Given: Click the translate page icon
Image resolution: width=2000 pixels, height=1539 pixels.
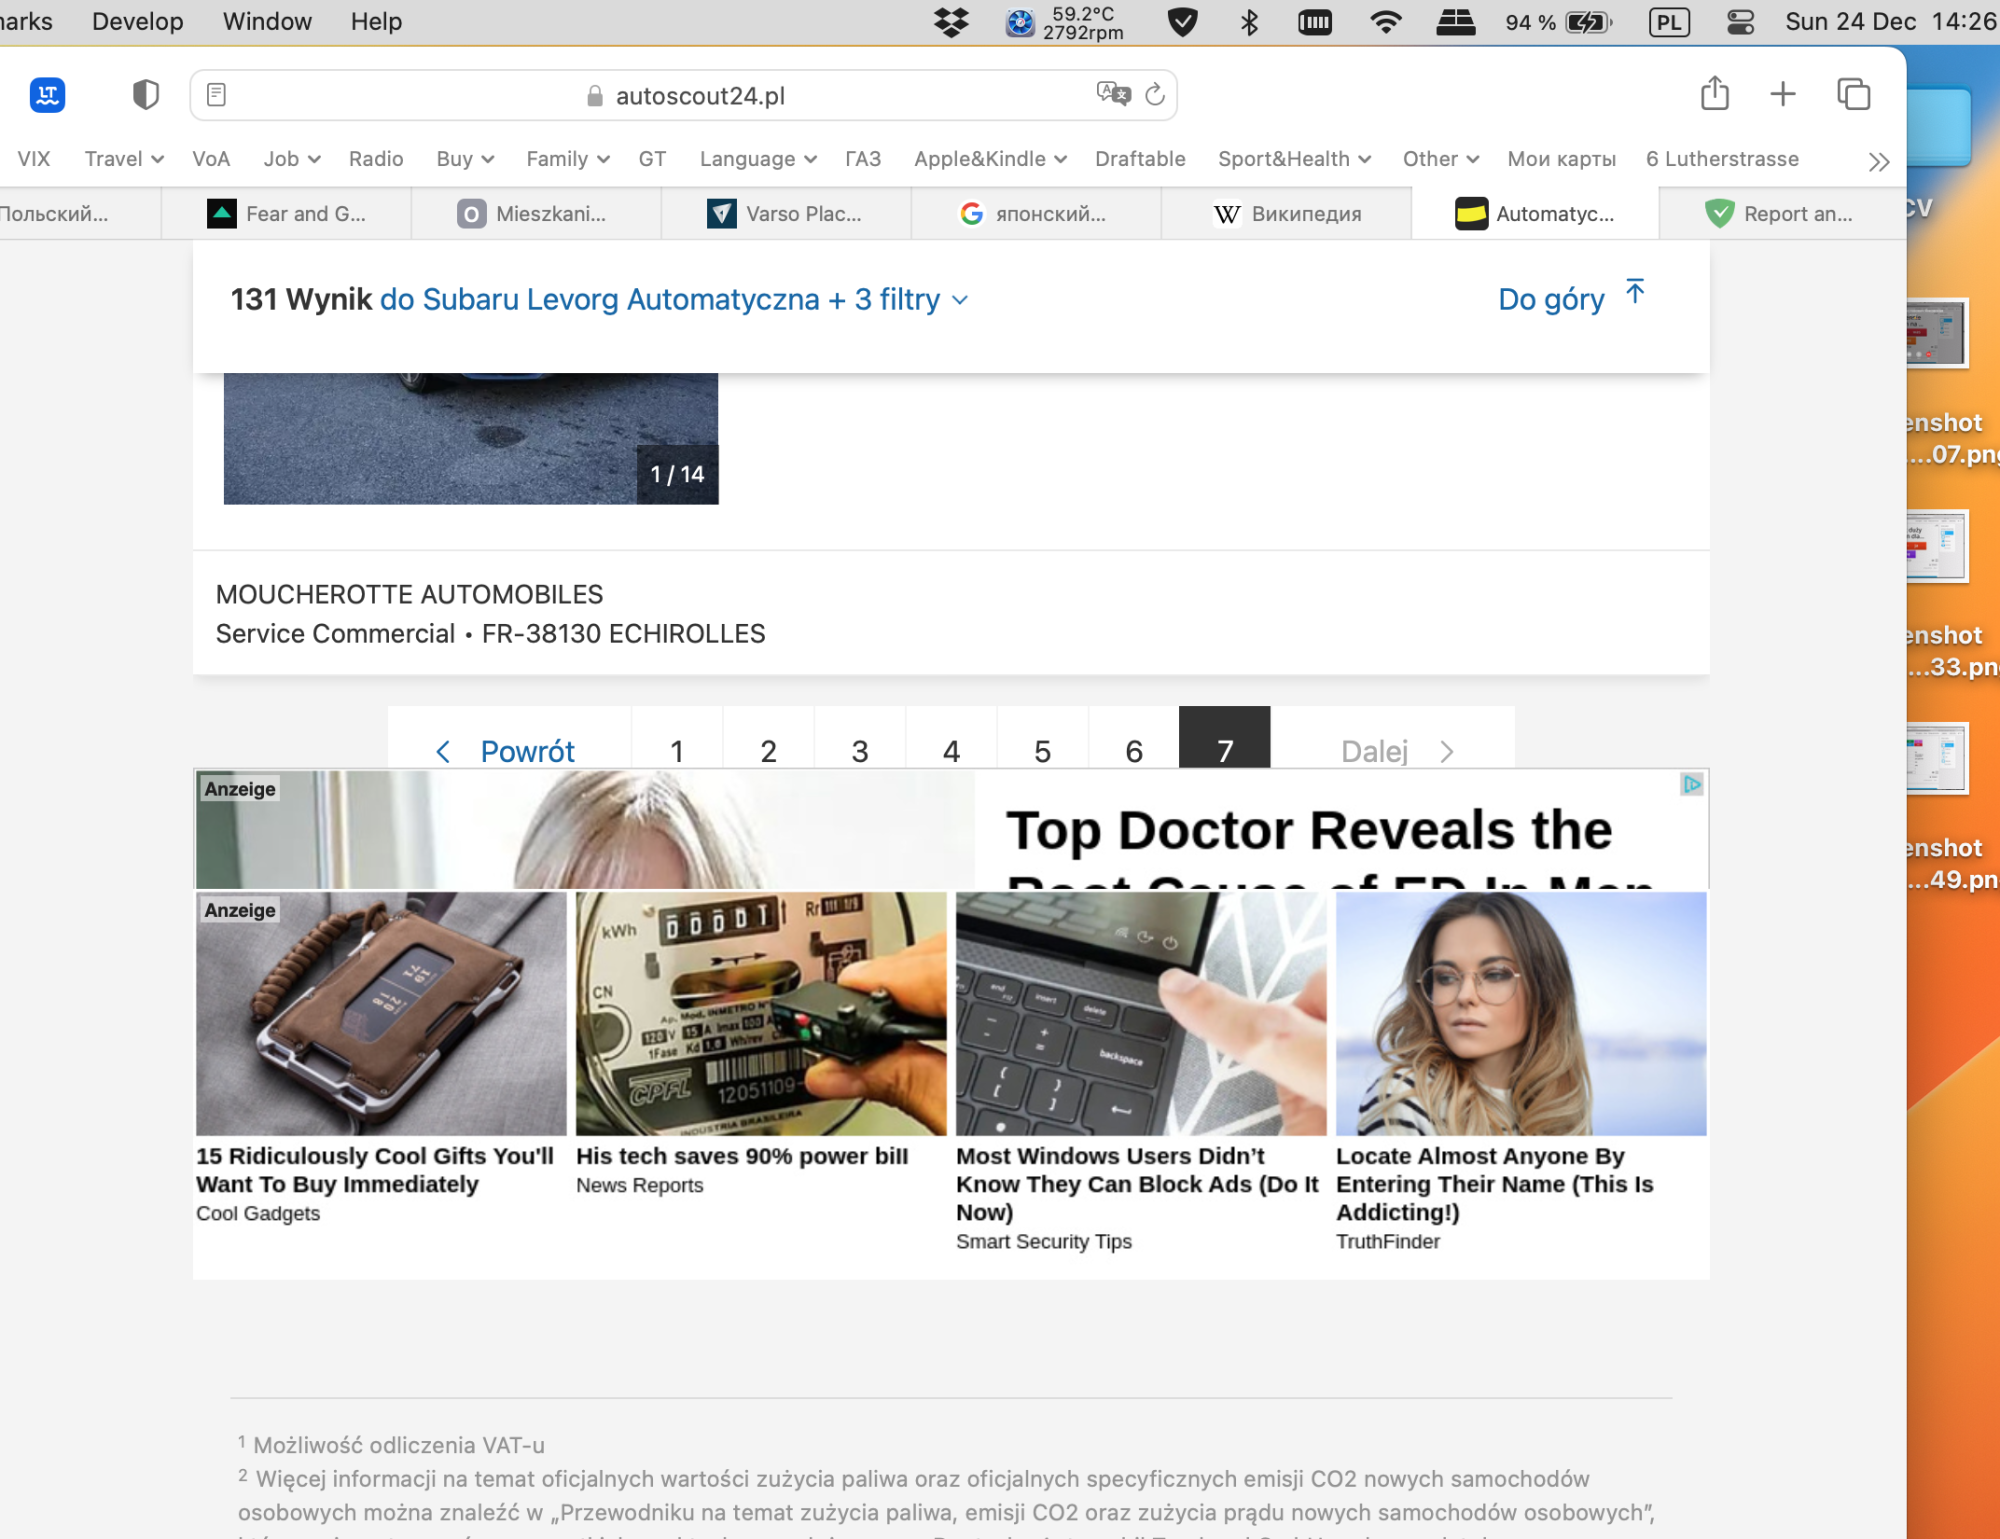Looking at the screenshot, I should coord(1112,94).
